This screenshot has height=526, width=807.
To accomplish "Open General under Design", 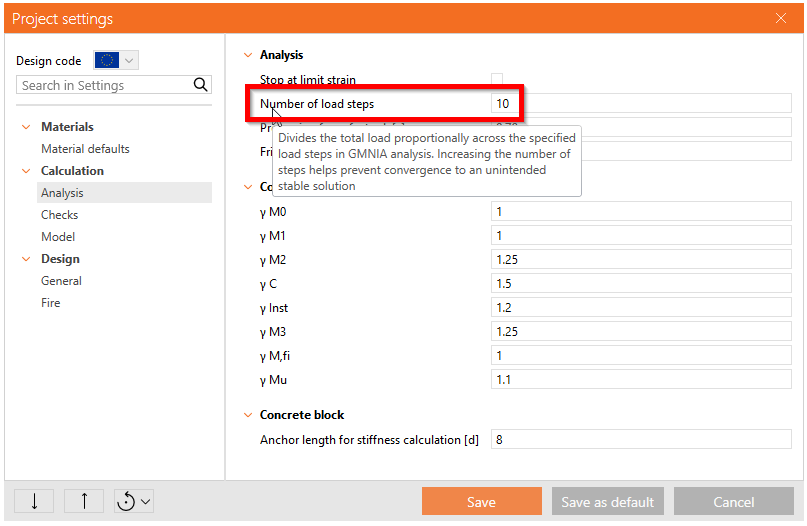I will [x=61, y=281].
